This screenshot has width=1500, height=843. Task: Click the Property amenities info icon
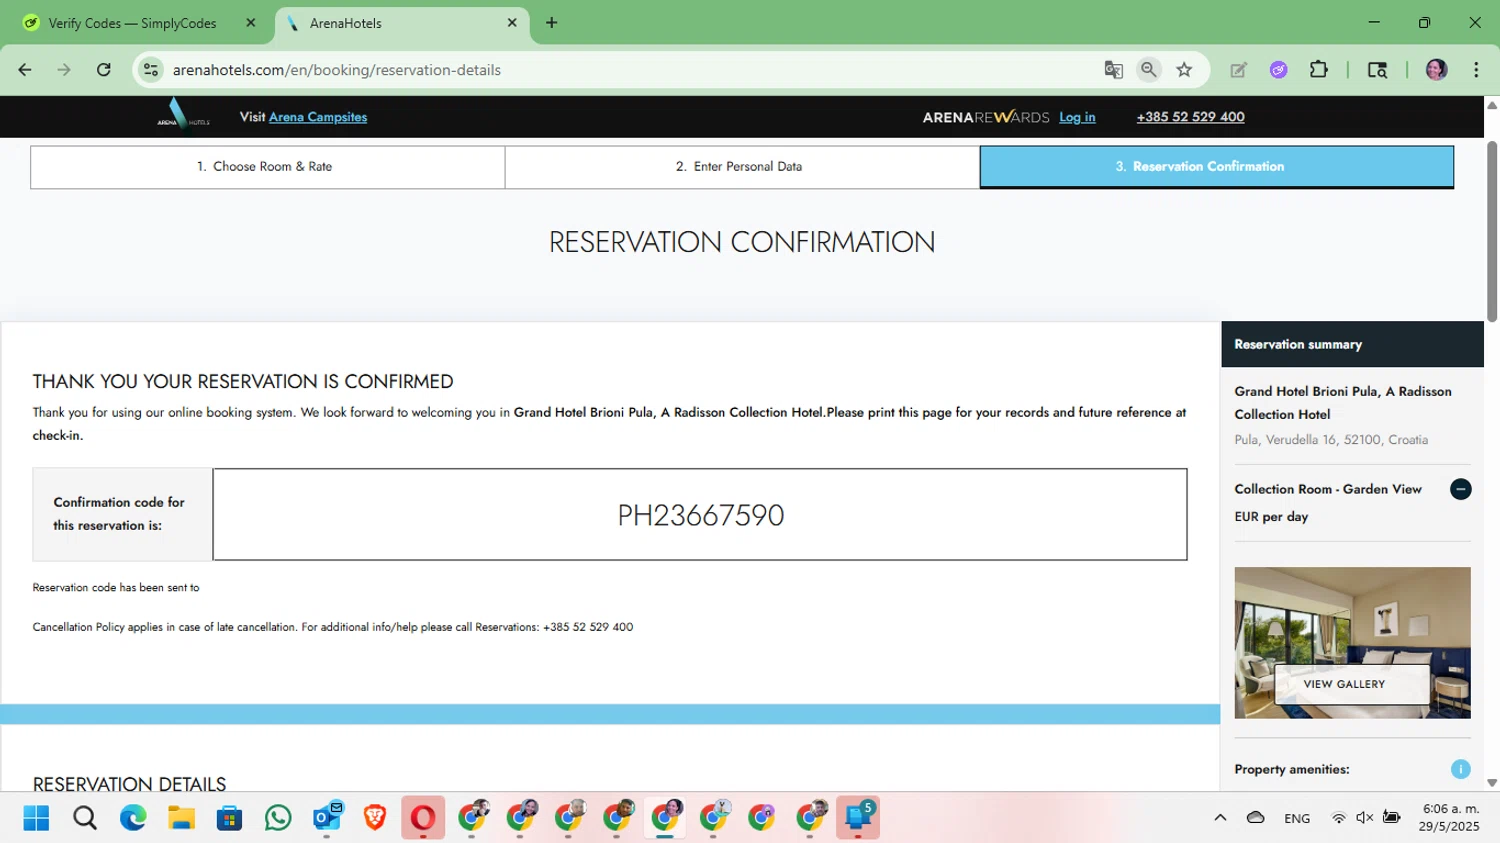pos(1461,769)
